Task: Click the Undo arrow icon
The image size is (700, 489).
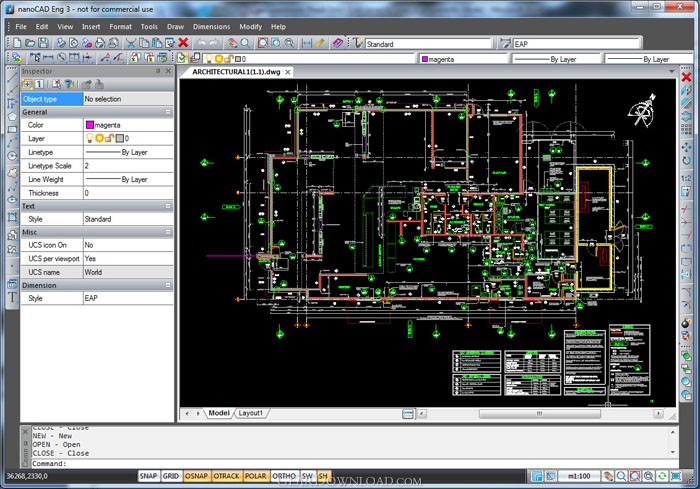Action: [202, 43]
